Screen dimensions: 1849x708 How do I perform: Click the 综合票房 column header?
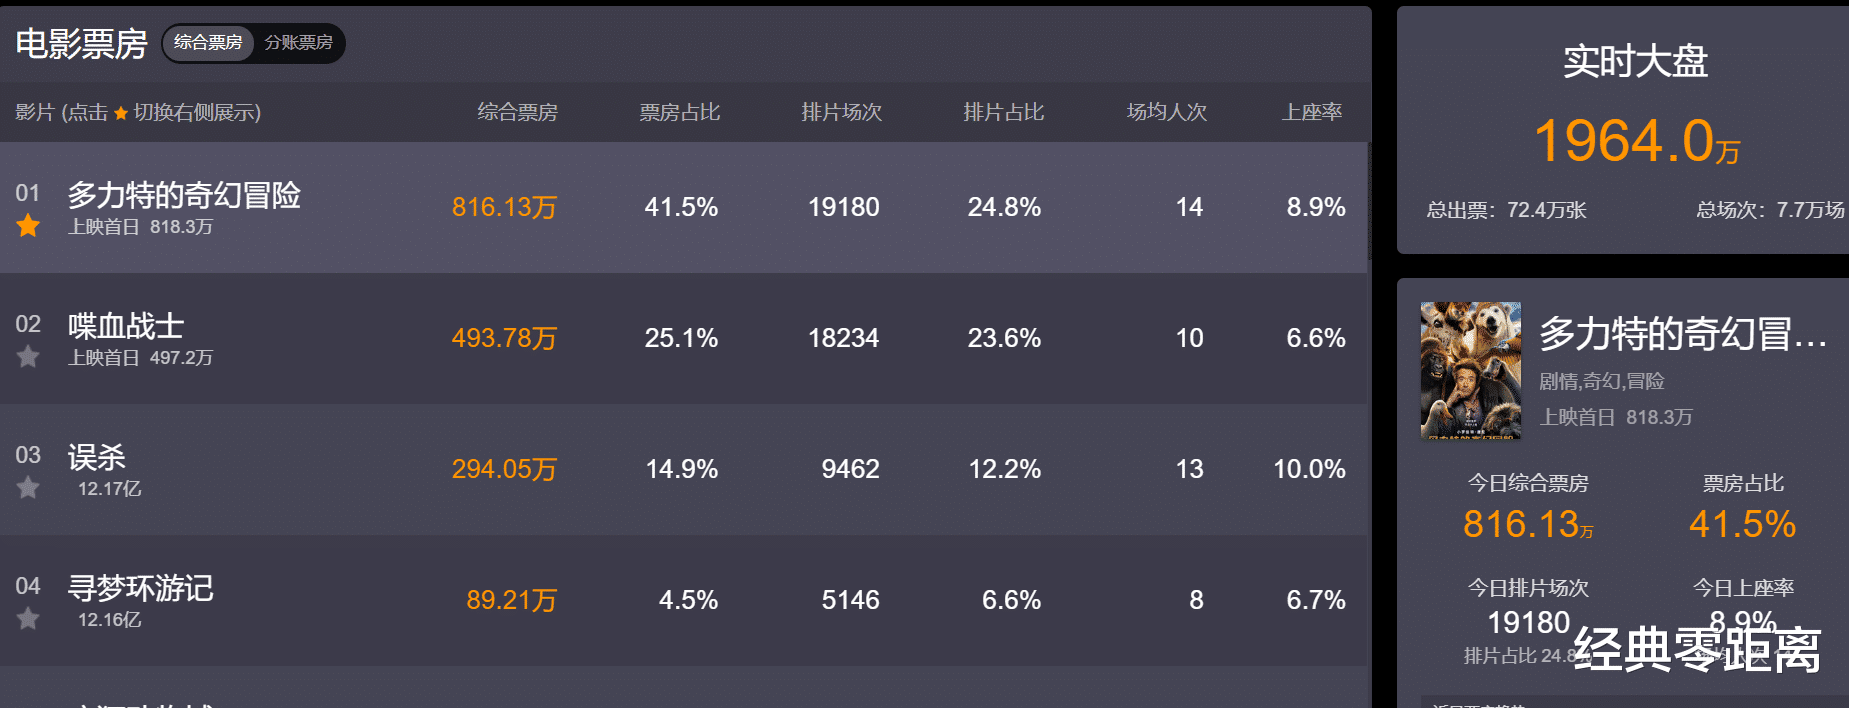[x=517, y=112]
